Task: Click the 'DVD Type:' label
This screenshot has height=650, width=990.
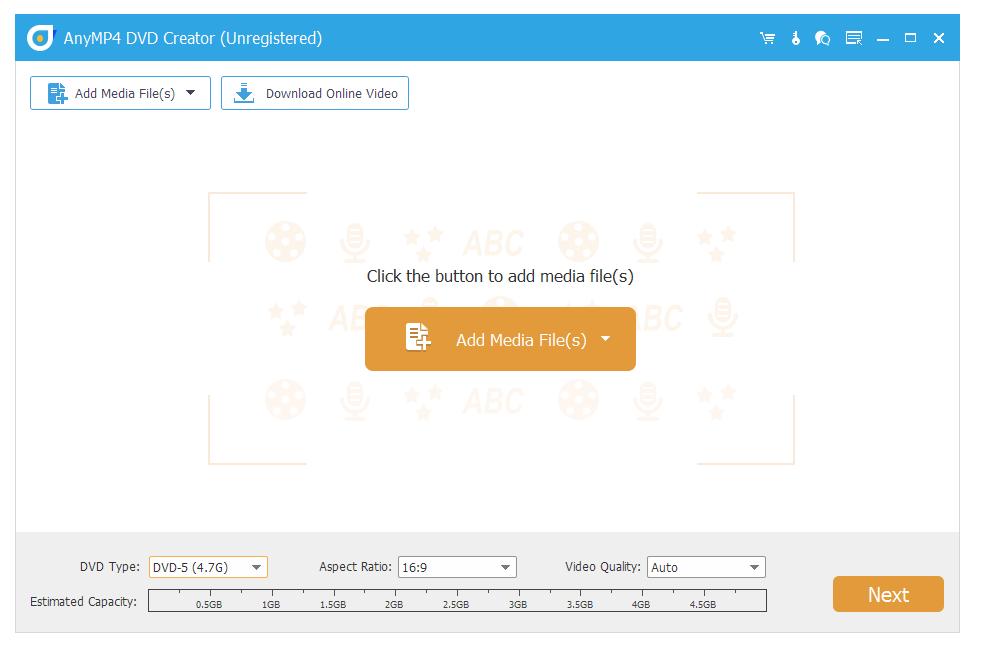Action: 110,567
